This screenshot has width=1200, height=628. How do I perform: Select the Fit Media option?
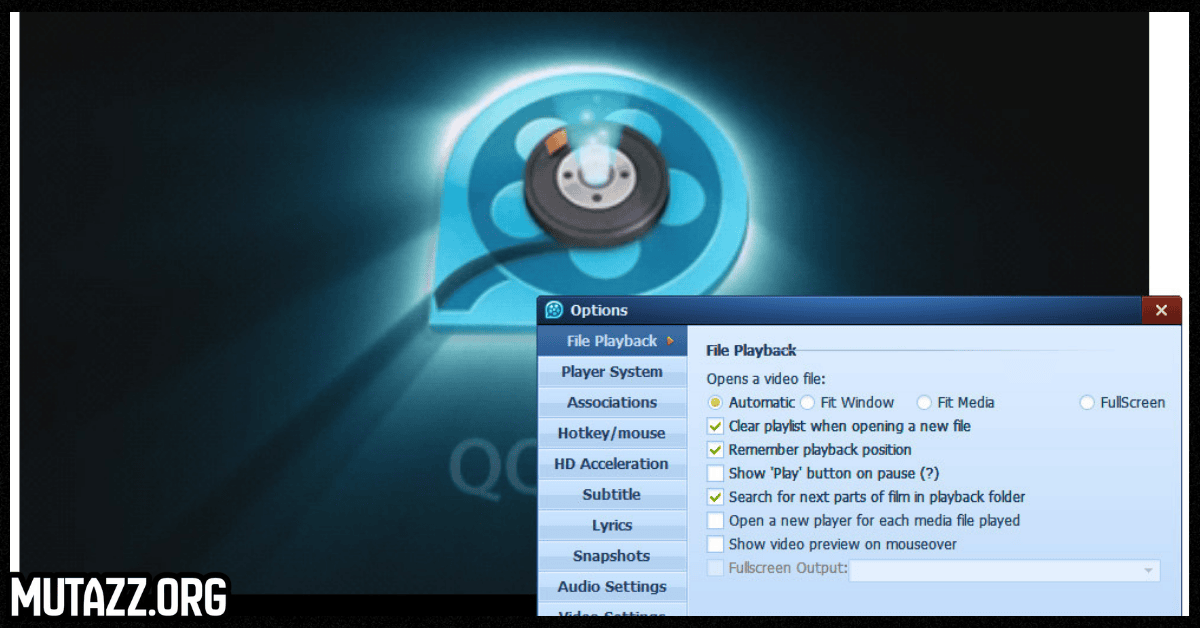click(x=923, y=402)
